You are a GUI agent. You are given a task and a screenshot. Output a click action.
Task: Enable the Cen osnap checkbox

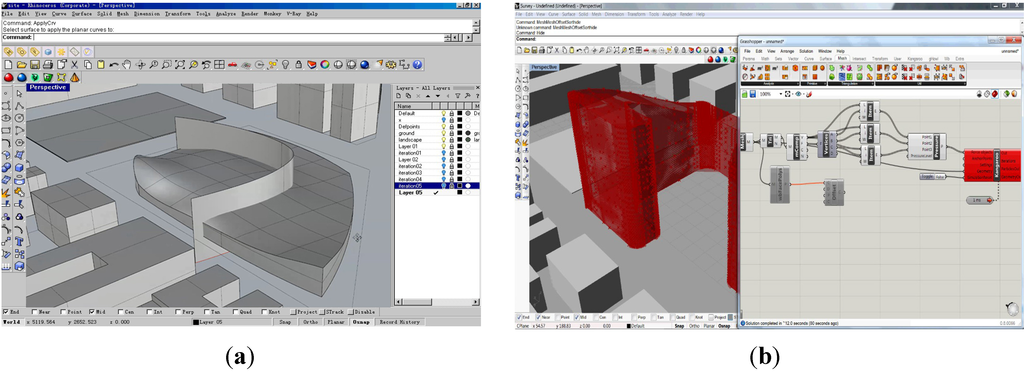click(x=120, y=312)
